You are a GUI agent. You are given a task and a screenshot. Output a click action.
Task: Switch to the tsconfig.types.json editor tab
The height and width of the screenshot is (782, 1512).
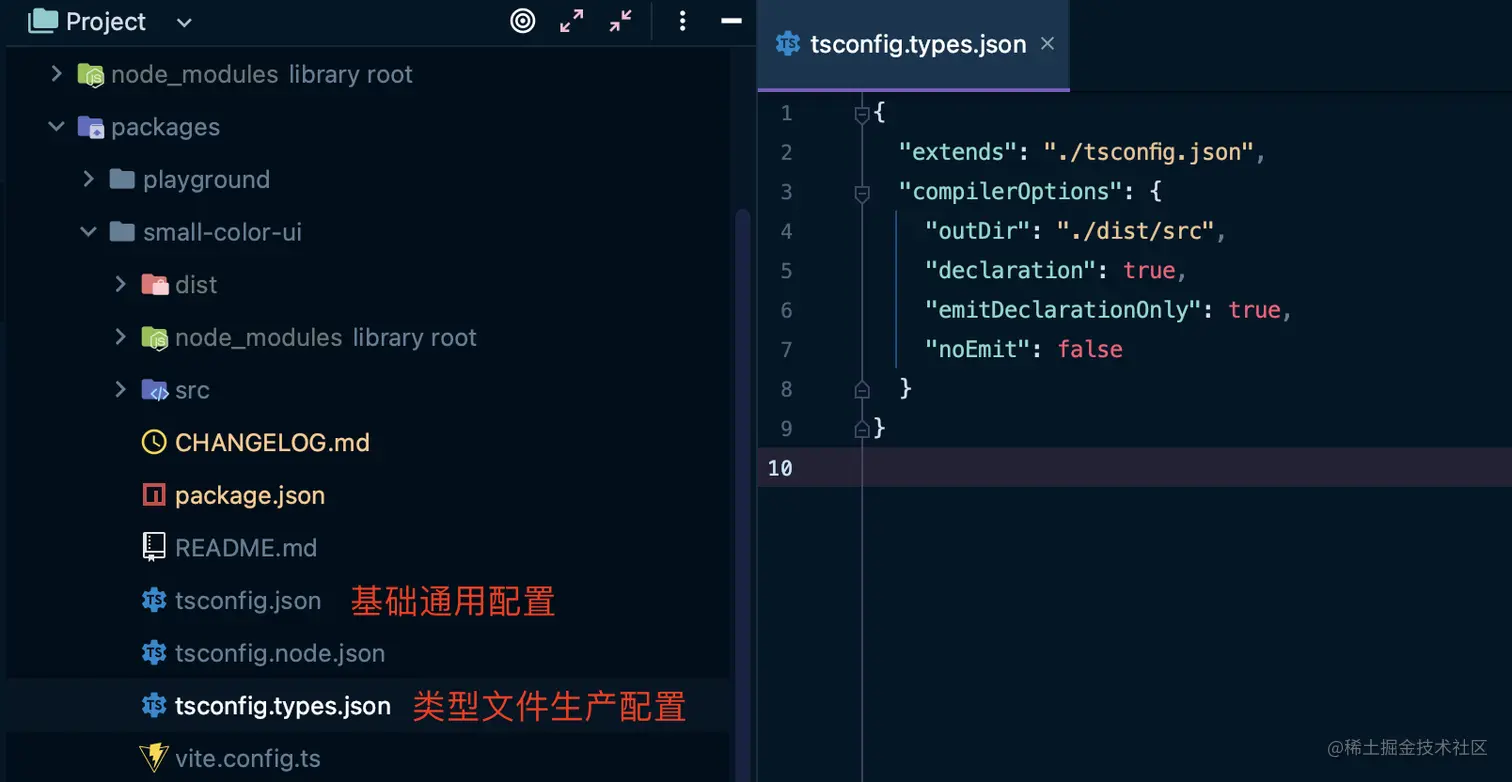(x=913, y=45)
